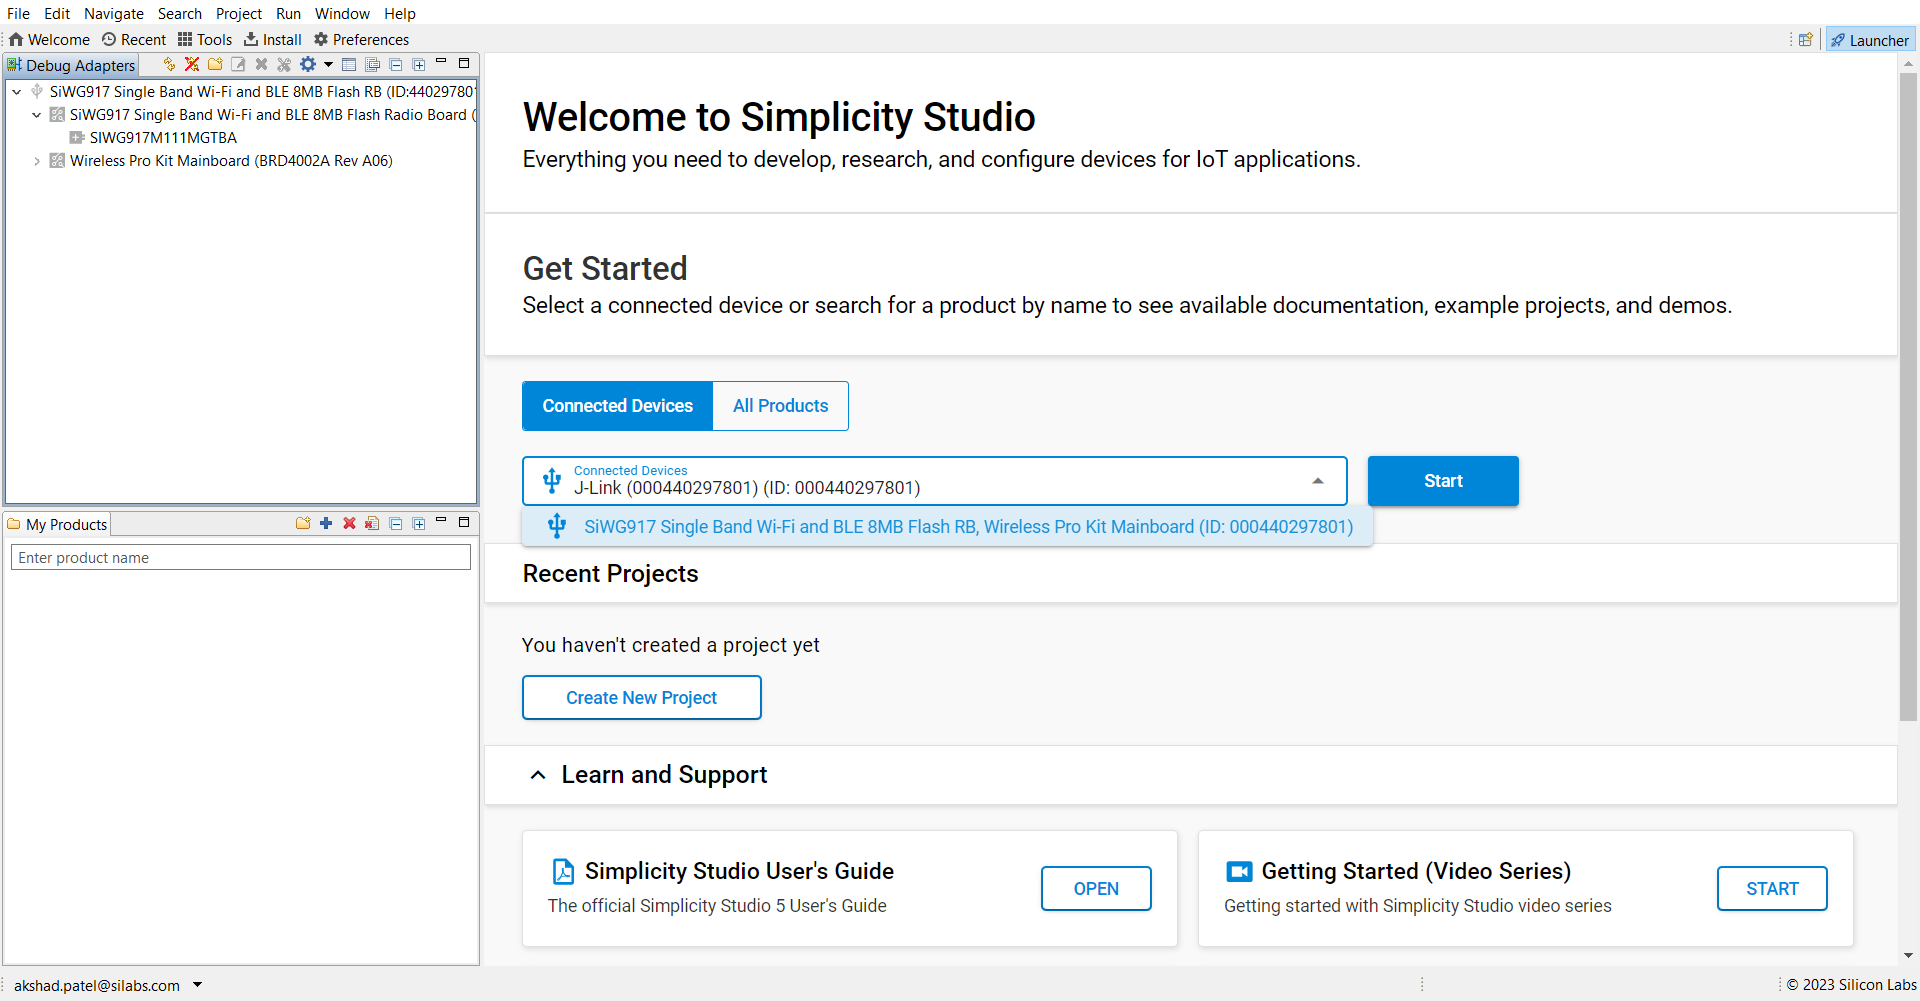Click the table view icon in Debug Adapters

[349, 64]
